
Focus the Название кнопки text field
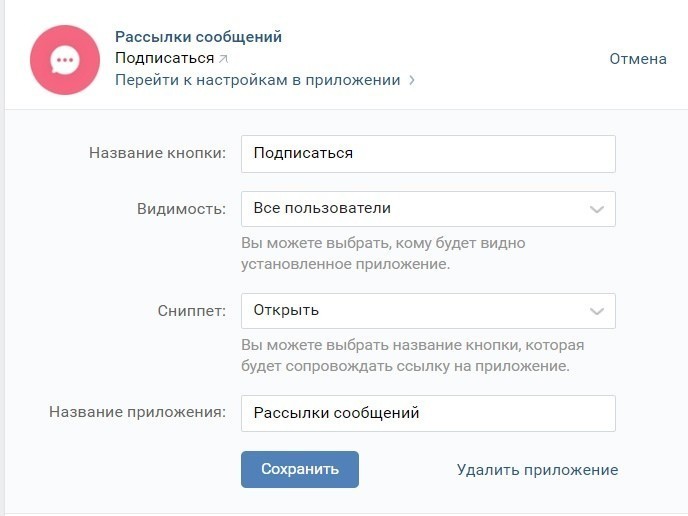pos(428,154)
